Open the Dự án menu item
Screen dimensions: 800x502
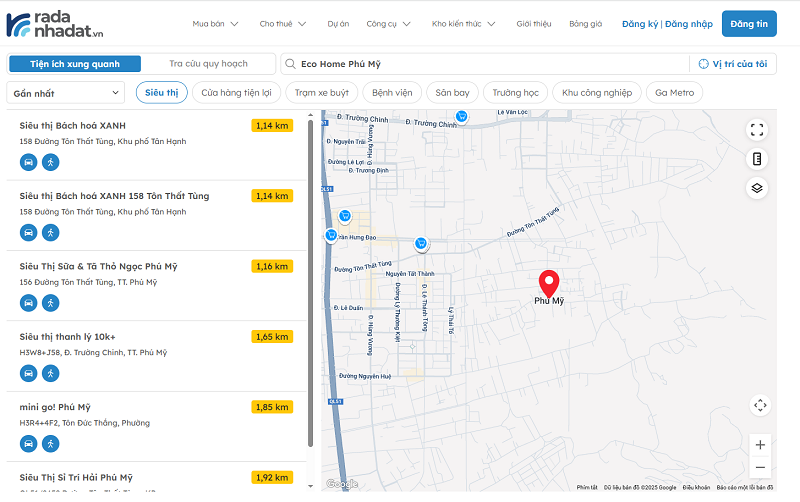point(338,24)
